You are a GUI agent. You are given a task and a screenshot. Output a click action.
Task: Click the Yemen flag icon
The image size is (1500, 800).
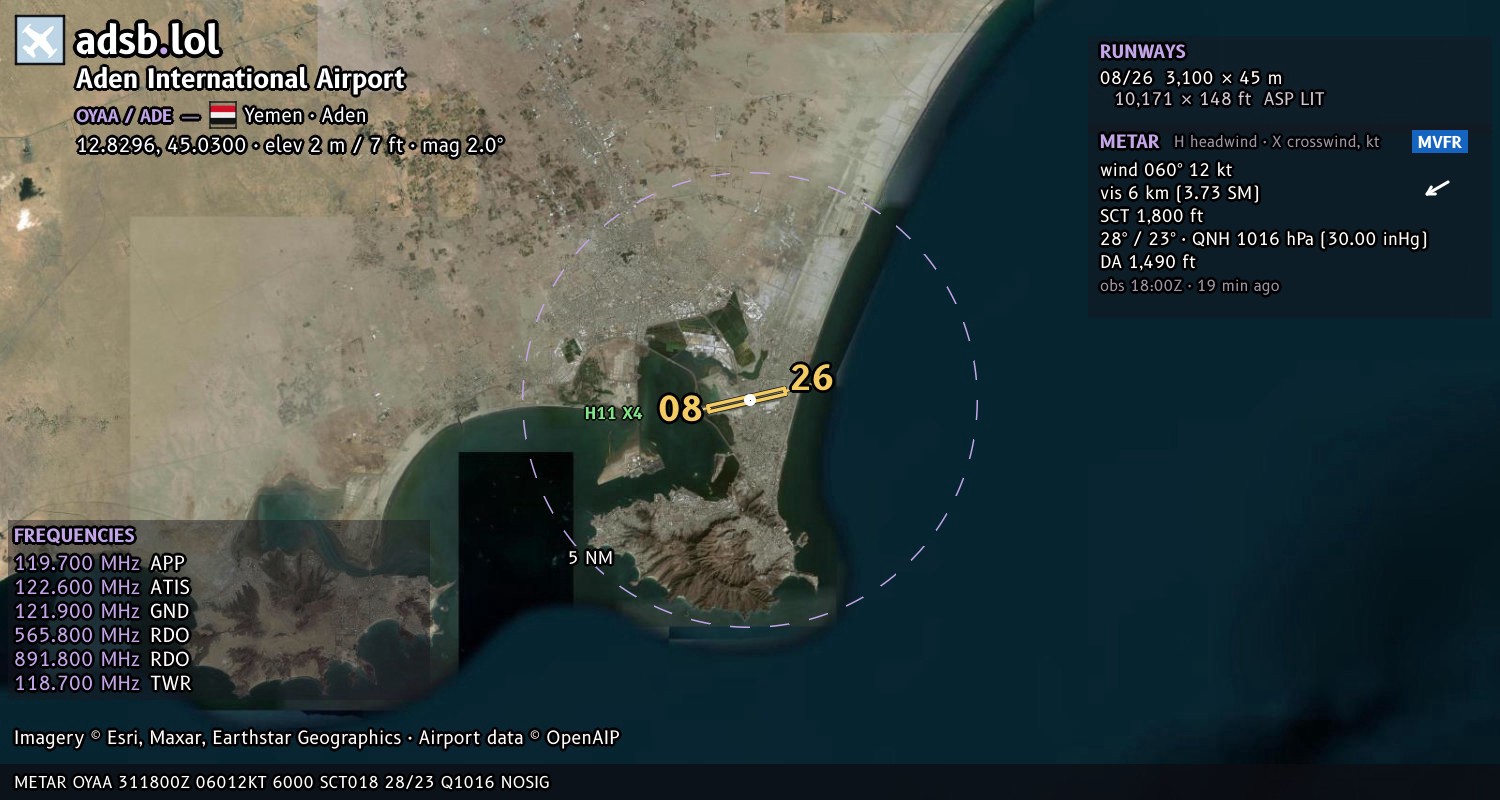point(222,115)
